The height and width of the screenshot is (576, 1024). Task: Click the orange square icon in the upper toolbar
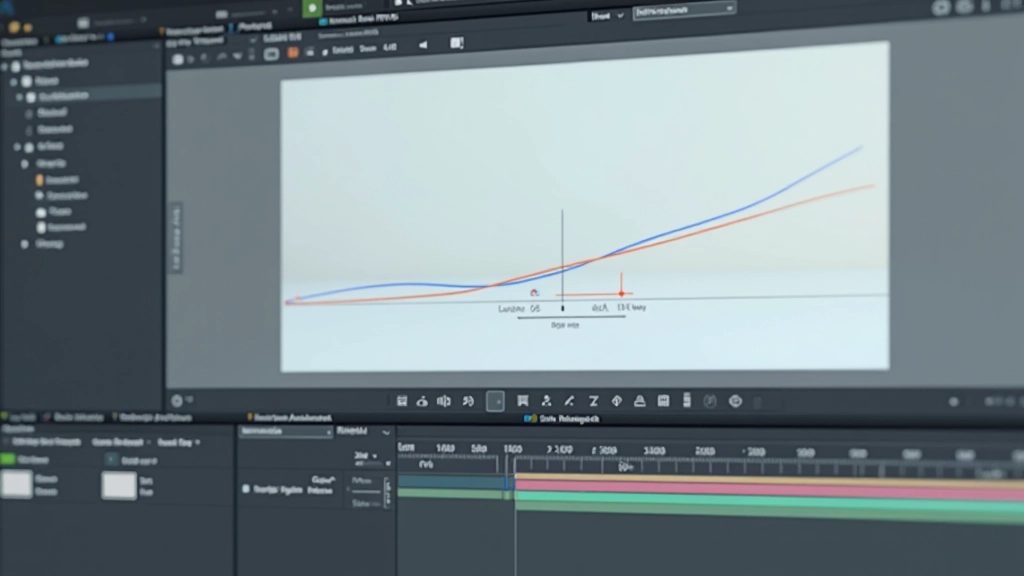293,53
